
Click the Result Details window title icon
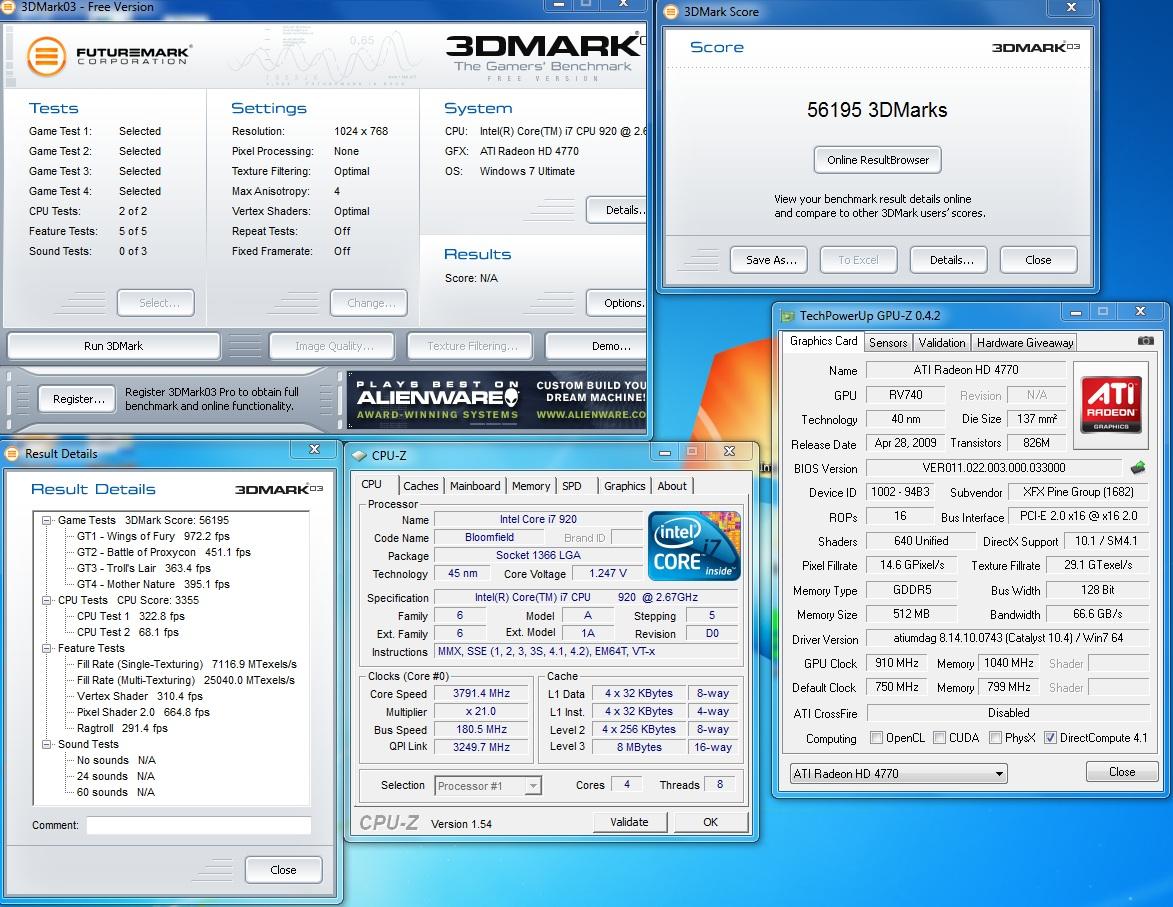coord(12,454)
